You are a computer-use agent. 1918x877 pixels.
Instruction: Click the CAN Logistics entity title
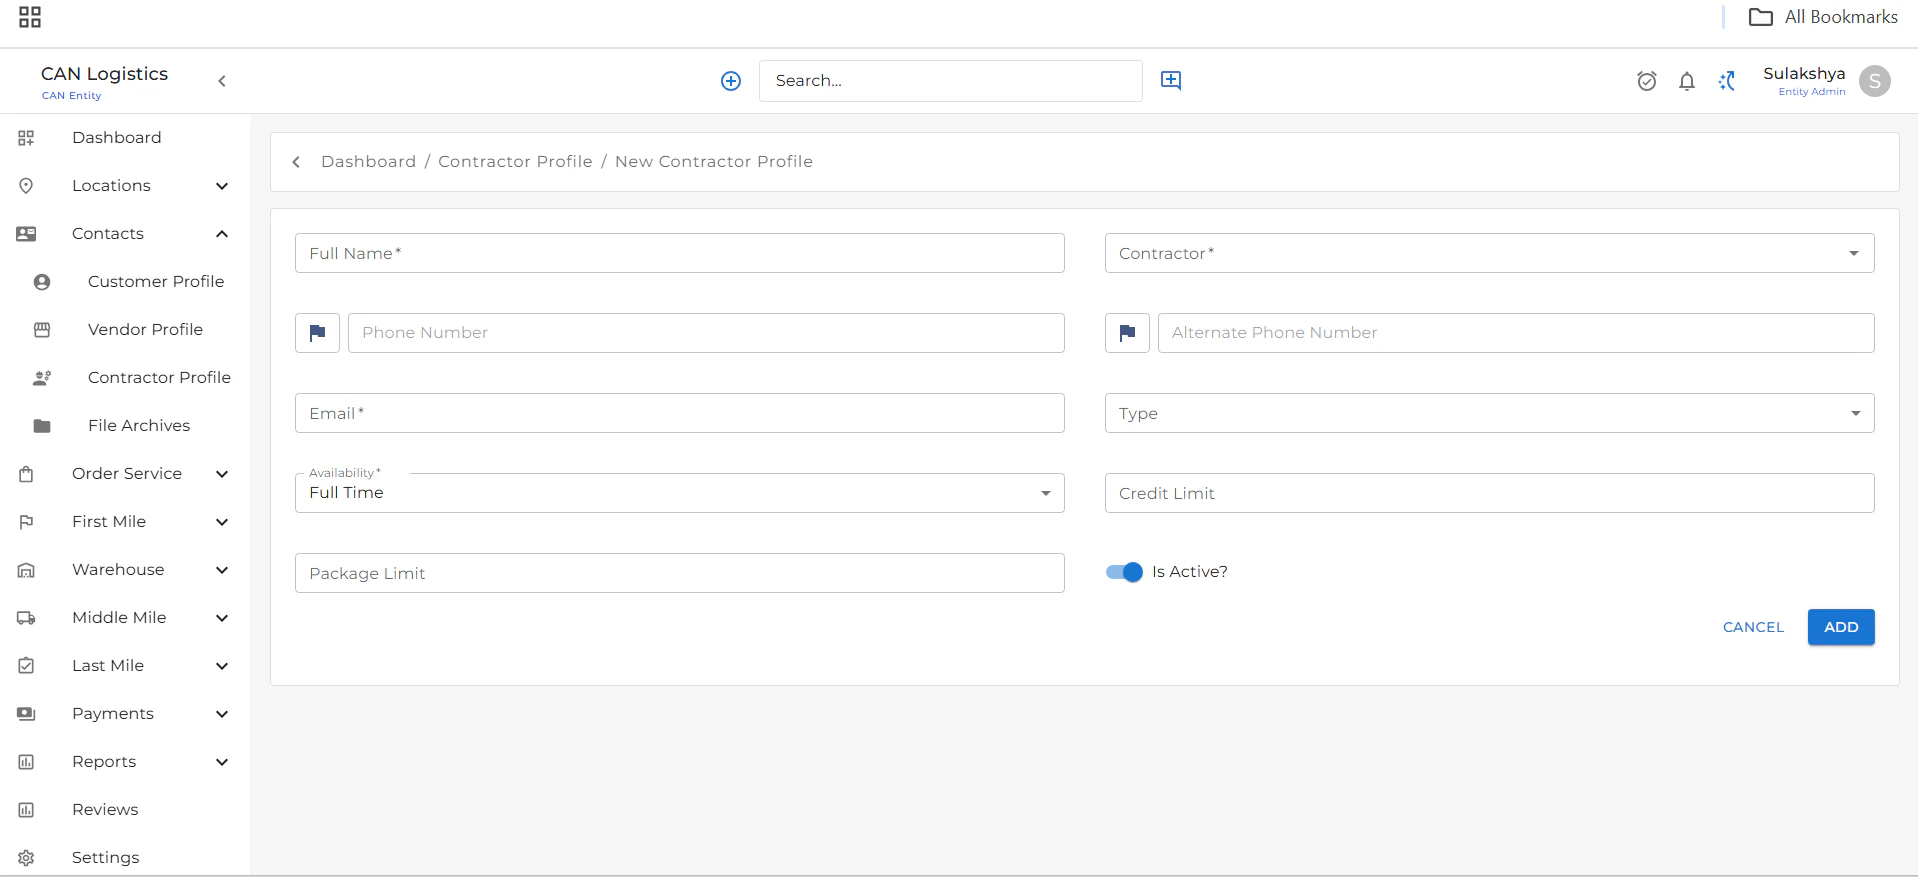point(104,74)
